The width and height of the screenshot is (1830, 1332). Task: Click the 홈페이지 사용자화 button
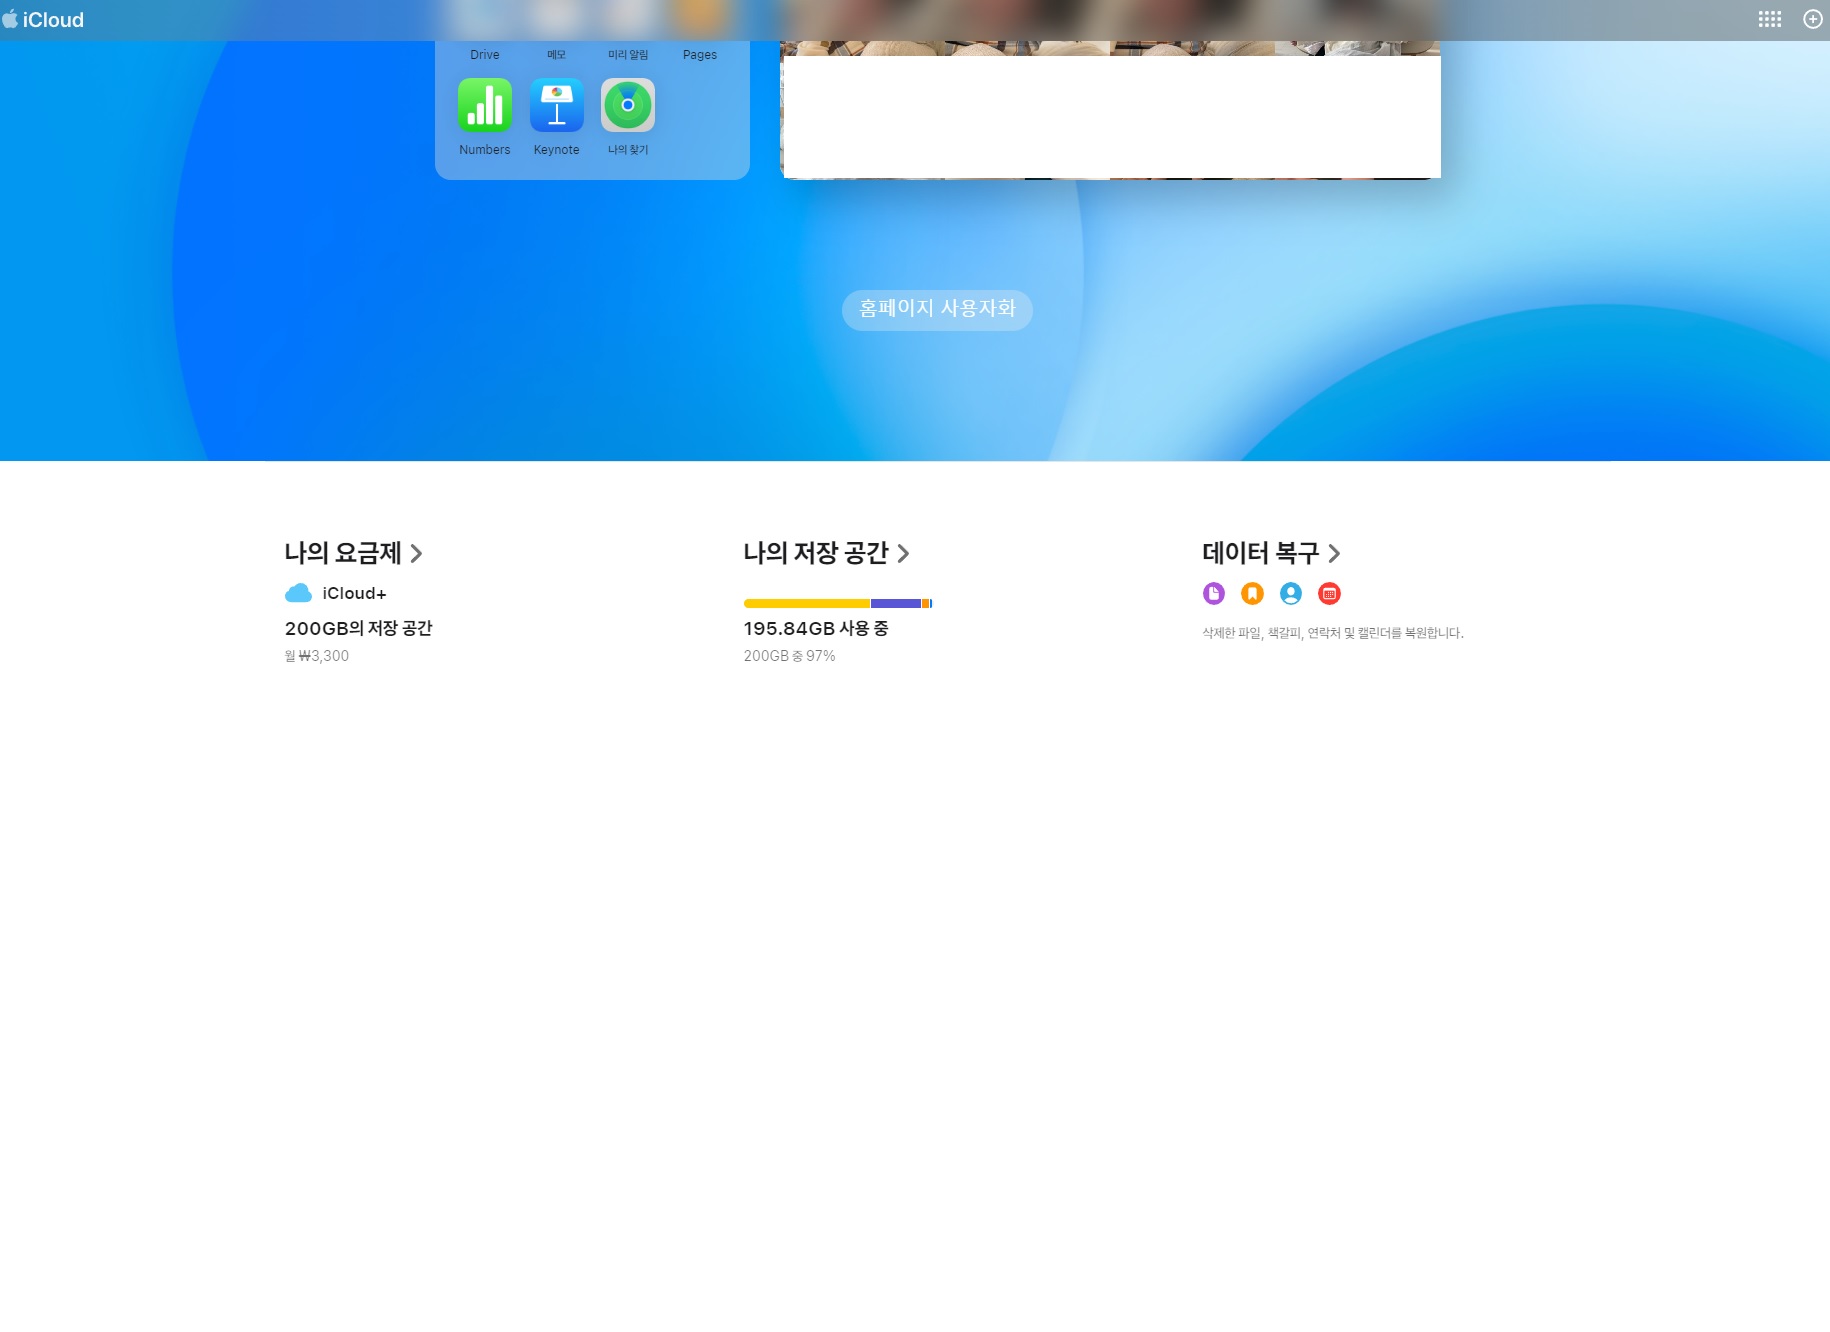tap(937, 309)
